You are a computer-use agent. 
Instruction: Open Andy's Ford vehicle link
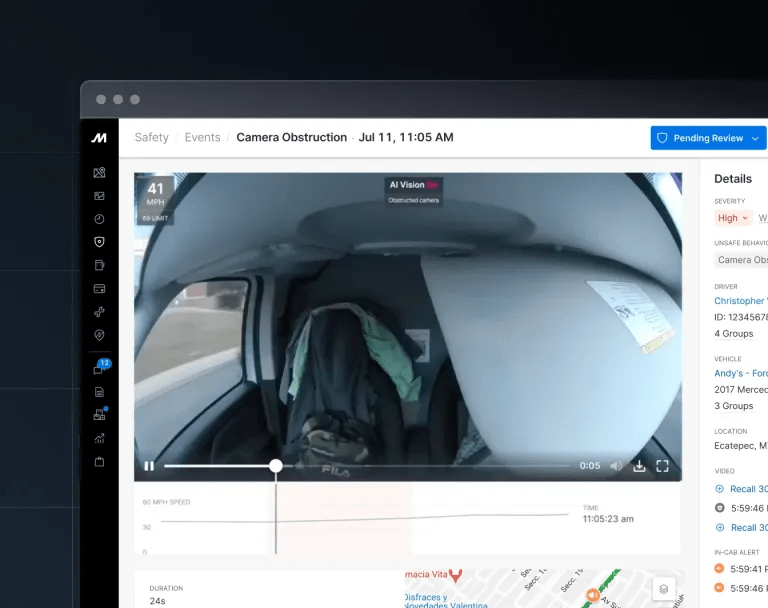pos(740,373)
